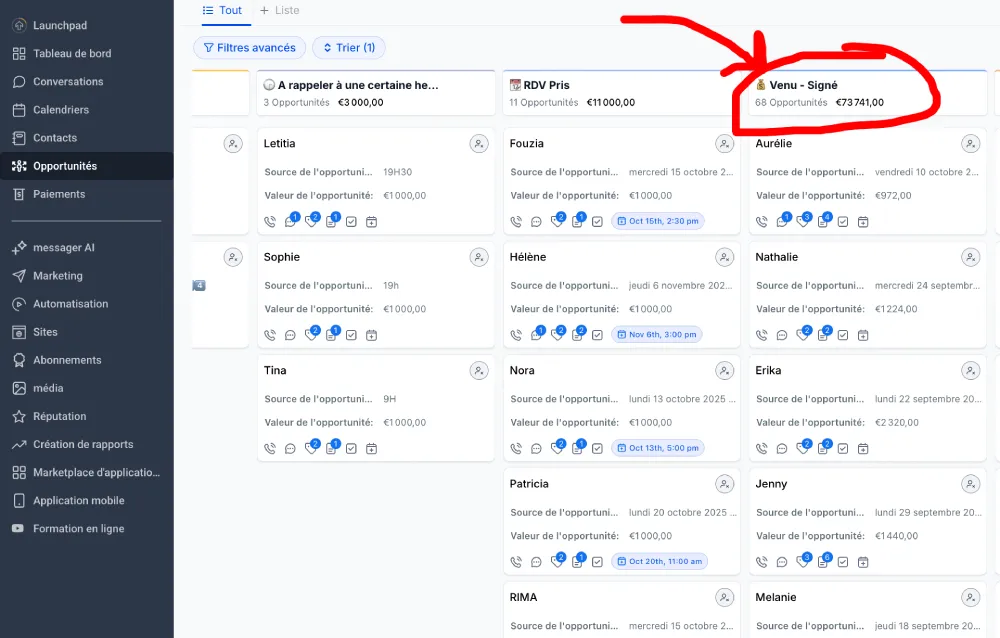Open the Oct 15th, 2:30 pm appointment on Fouzia's card
Image resolution: width=1000 pixels, height=638 pixels.
coord(658,221)
